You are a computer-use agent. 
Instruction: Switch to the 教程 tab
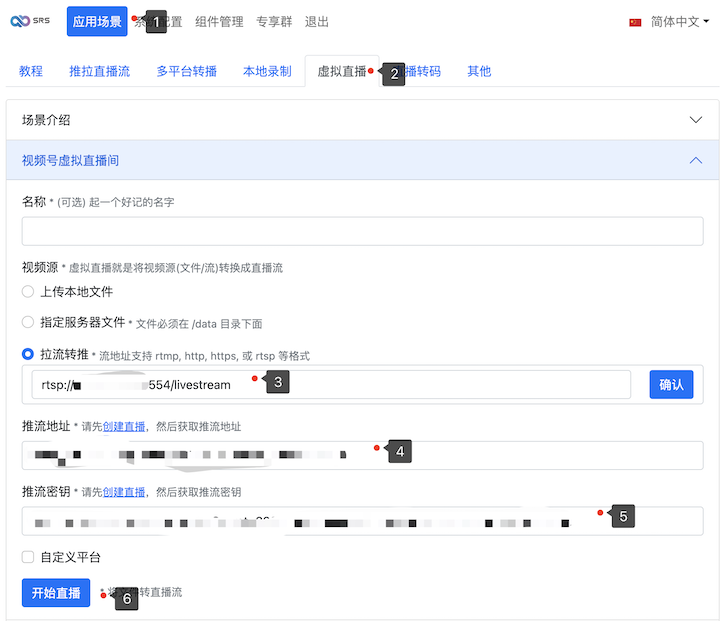[31, 72]
